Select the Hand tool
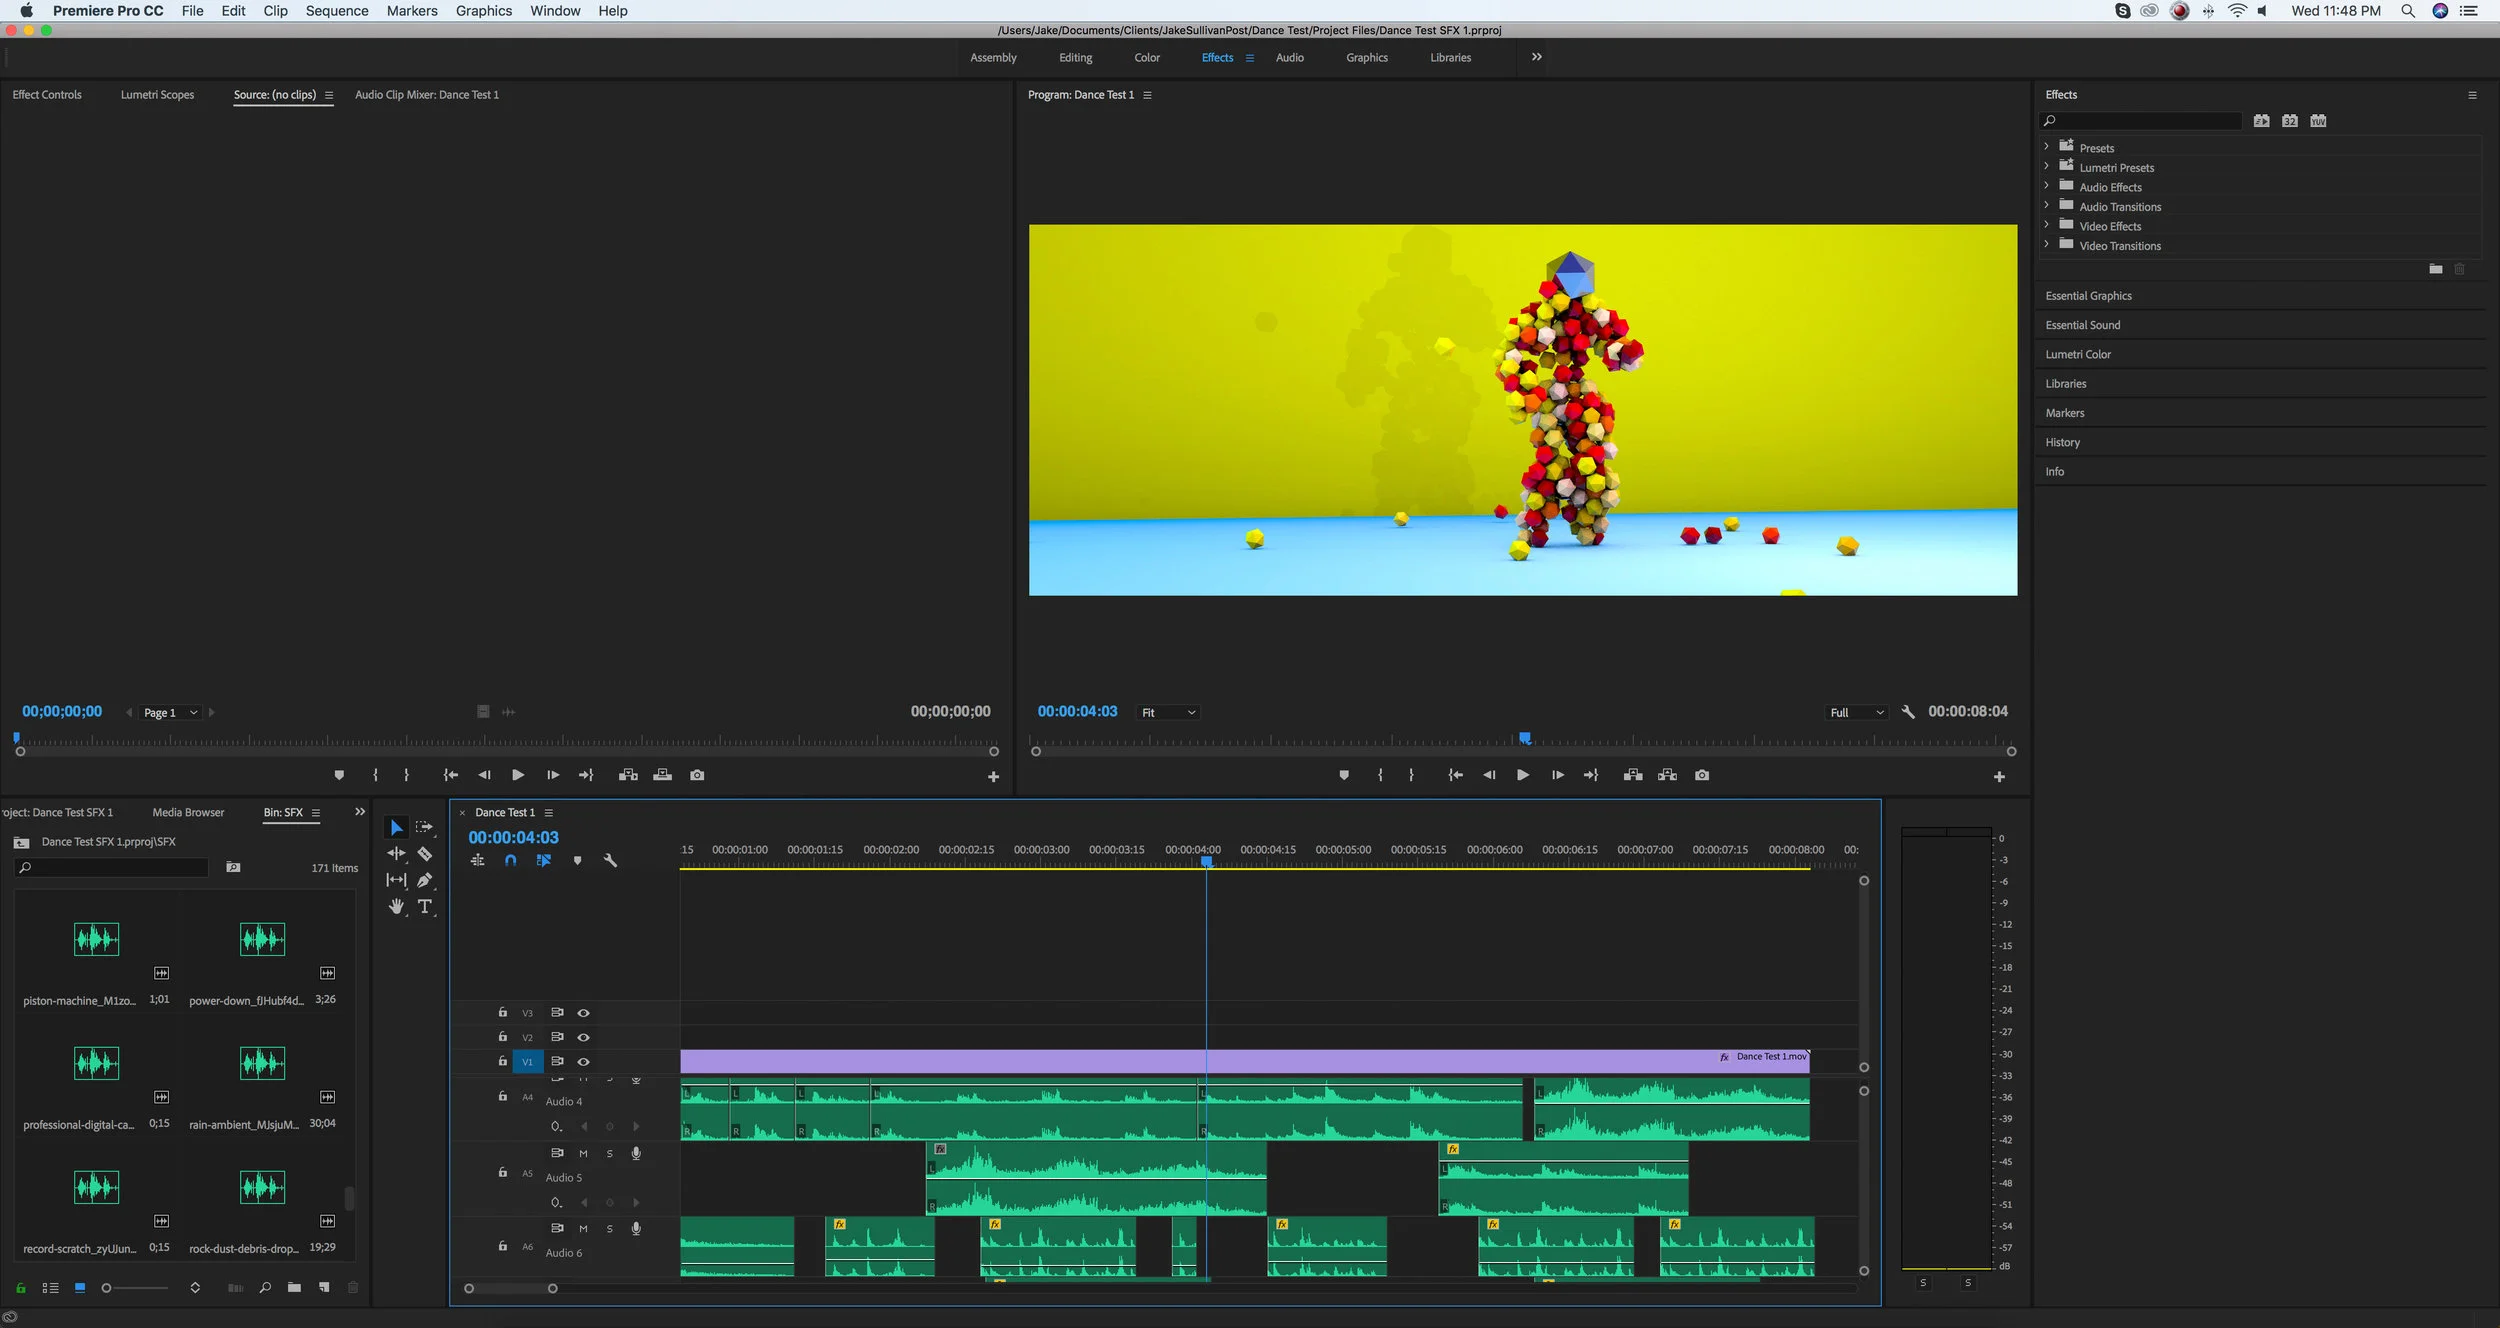 tap(396, 906)
